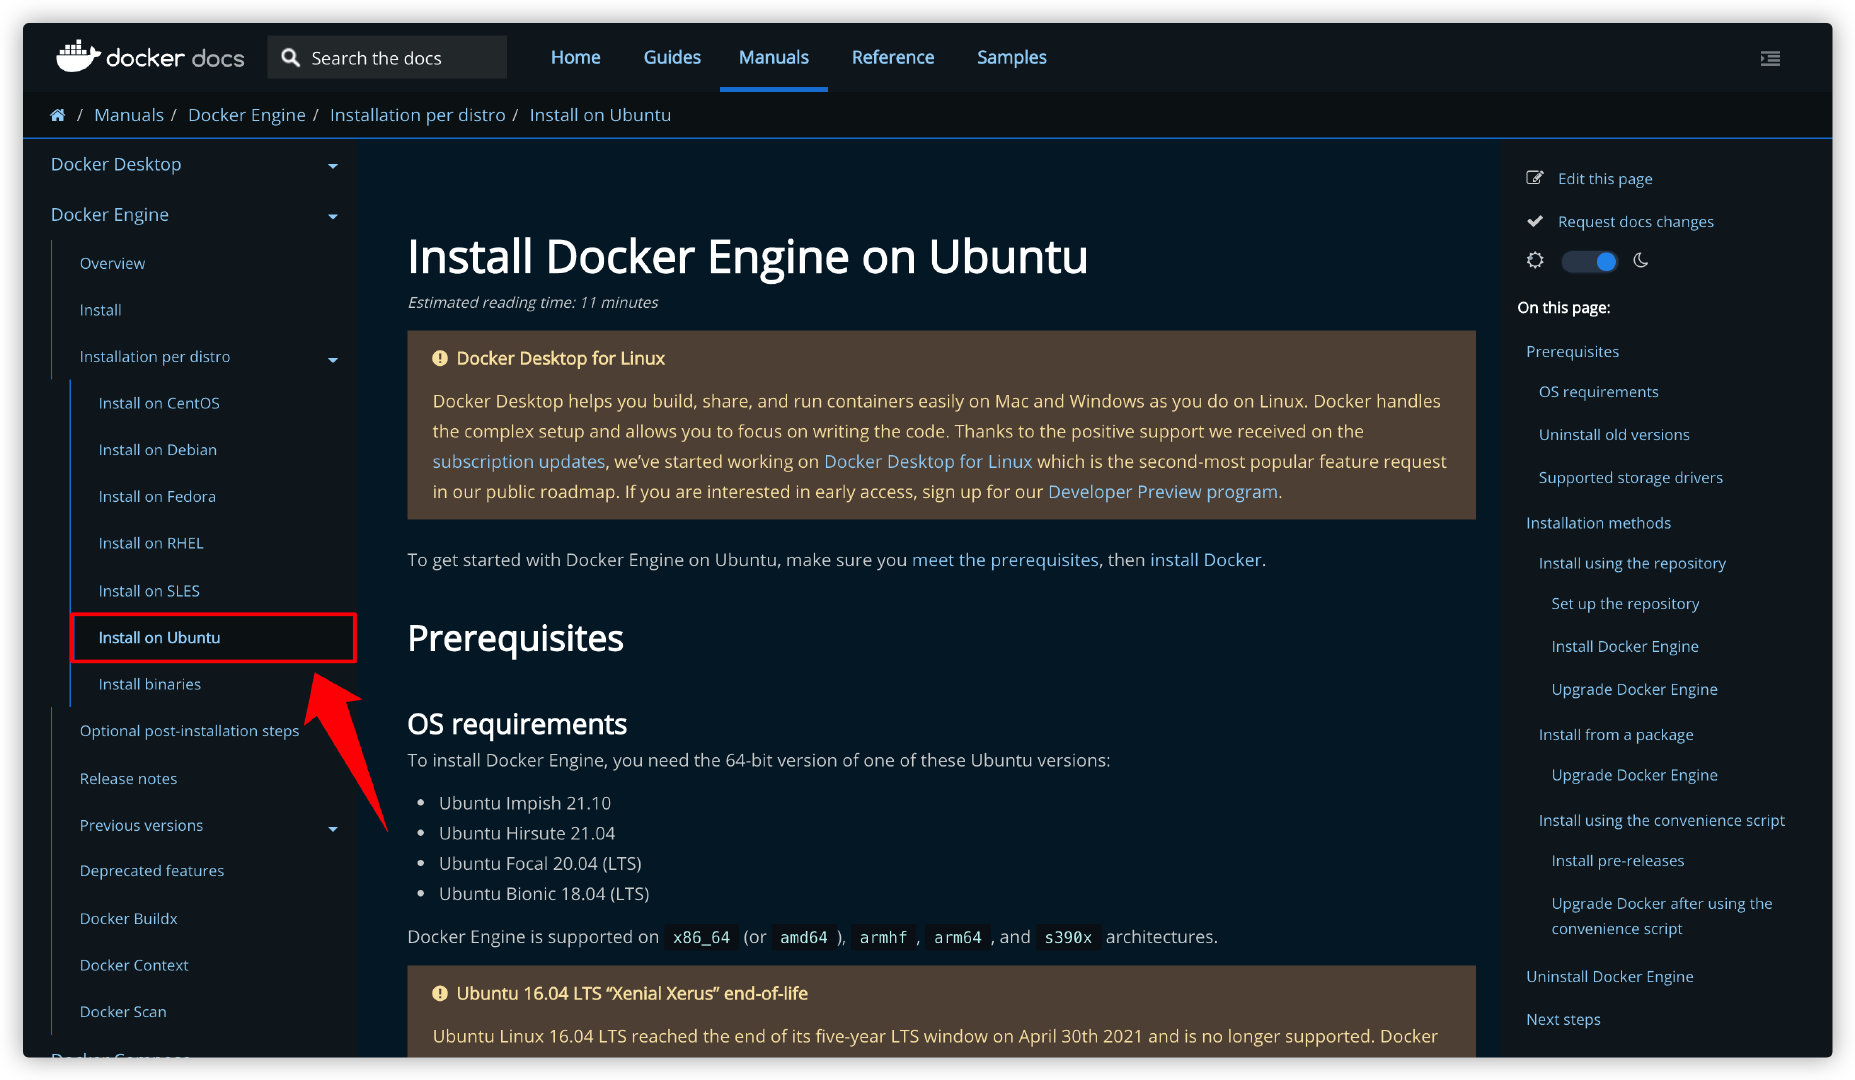Open Optional post-installation steps
Image resolution: width=1855 pixels, height=1080 pixels.
(189, 731)
